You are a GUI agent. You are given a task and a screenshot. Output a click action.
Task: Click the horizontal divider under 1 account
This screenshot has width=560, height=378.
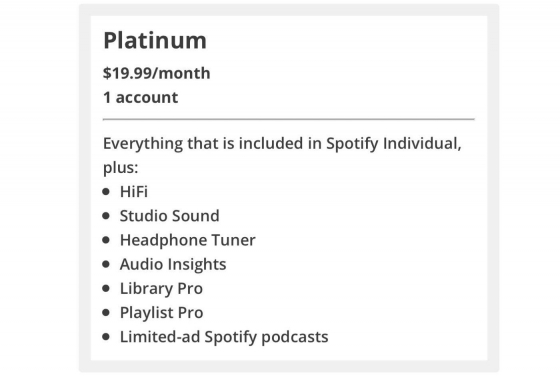[289, 119]
